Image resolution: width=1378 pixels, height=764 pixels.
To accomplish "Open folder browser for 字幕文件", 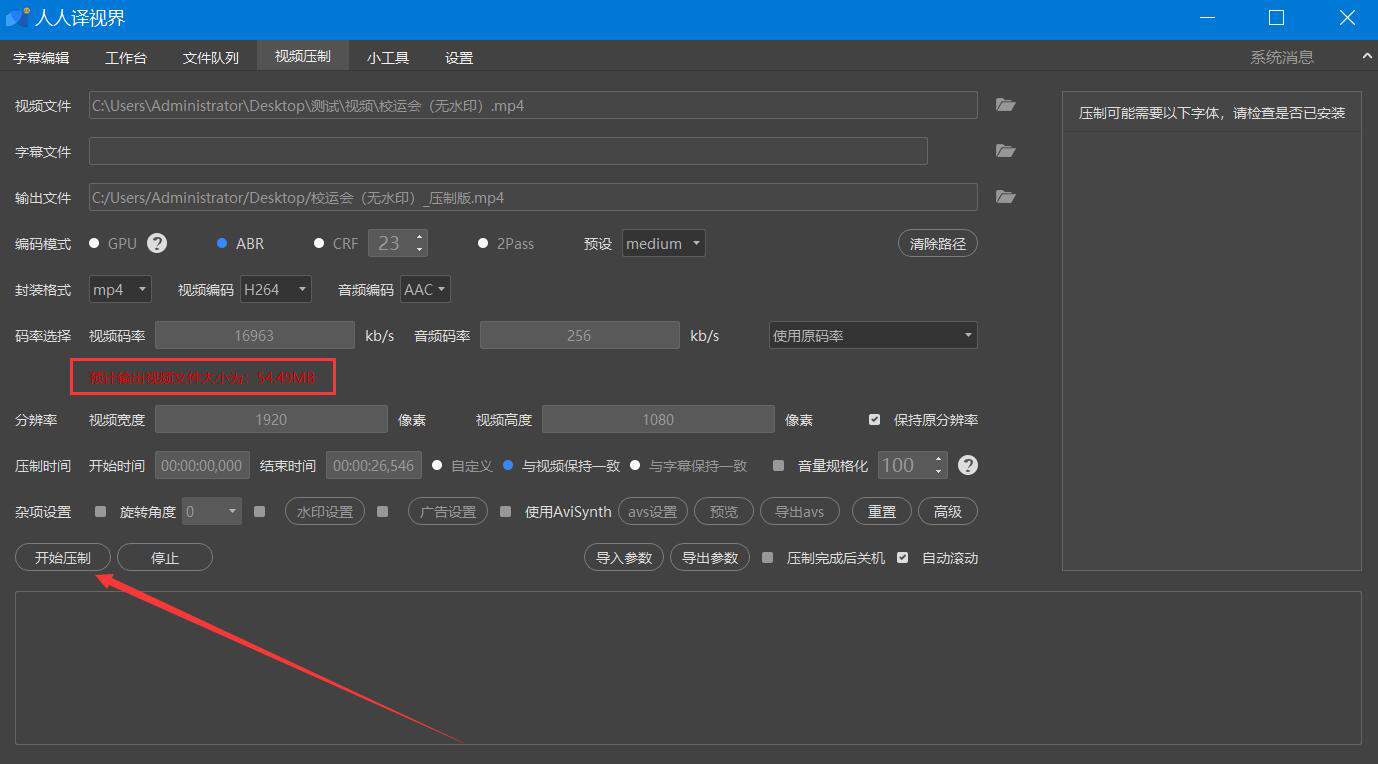I will pos(1005,151).
